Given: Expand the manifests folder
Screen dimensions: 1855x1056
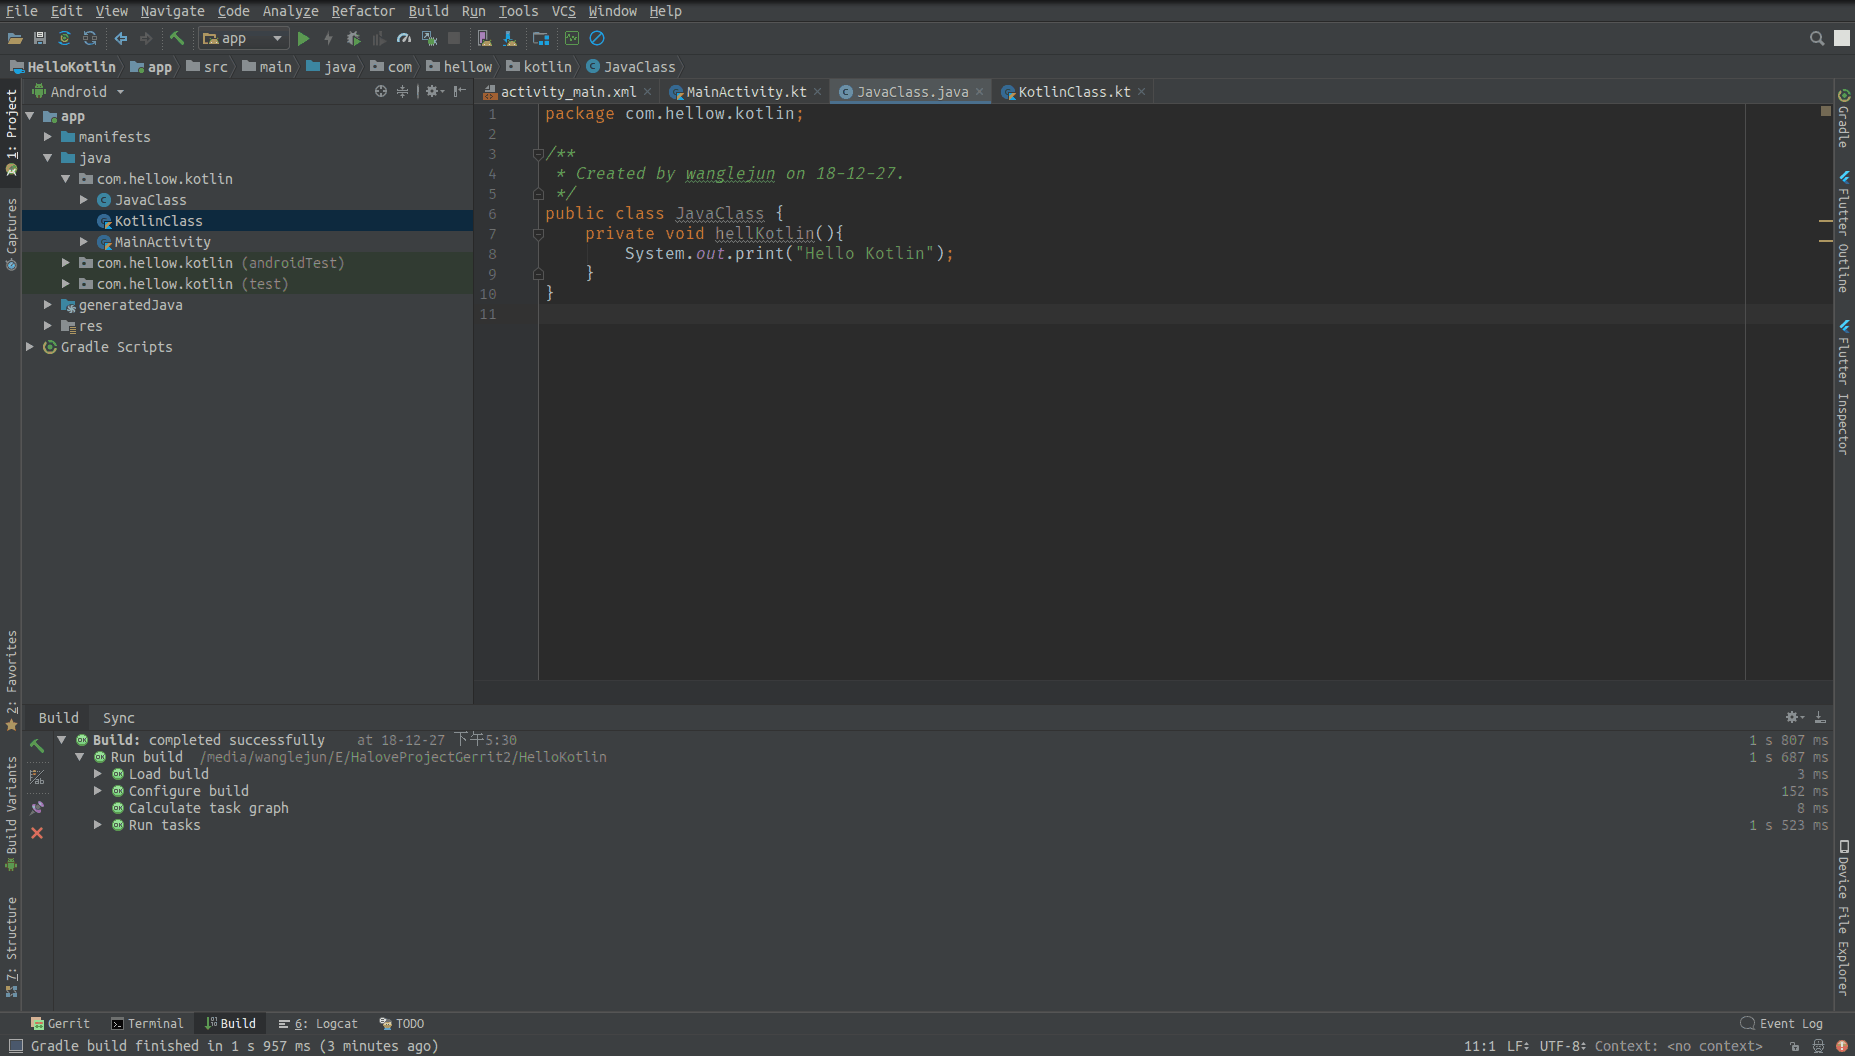Looking at the screenshot, I should click(48, 137).
